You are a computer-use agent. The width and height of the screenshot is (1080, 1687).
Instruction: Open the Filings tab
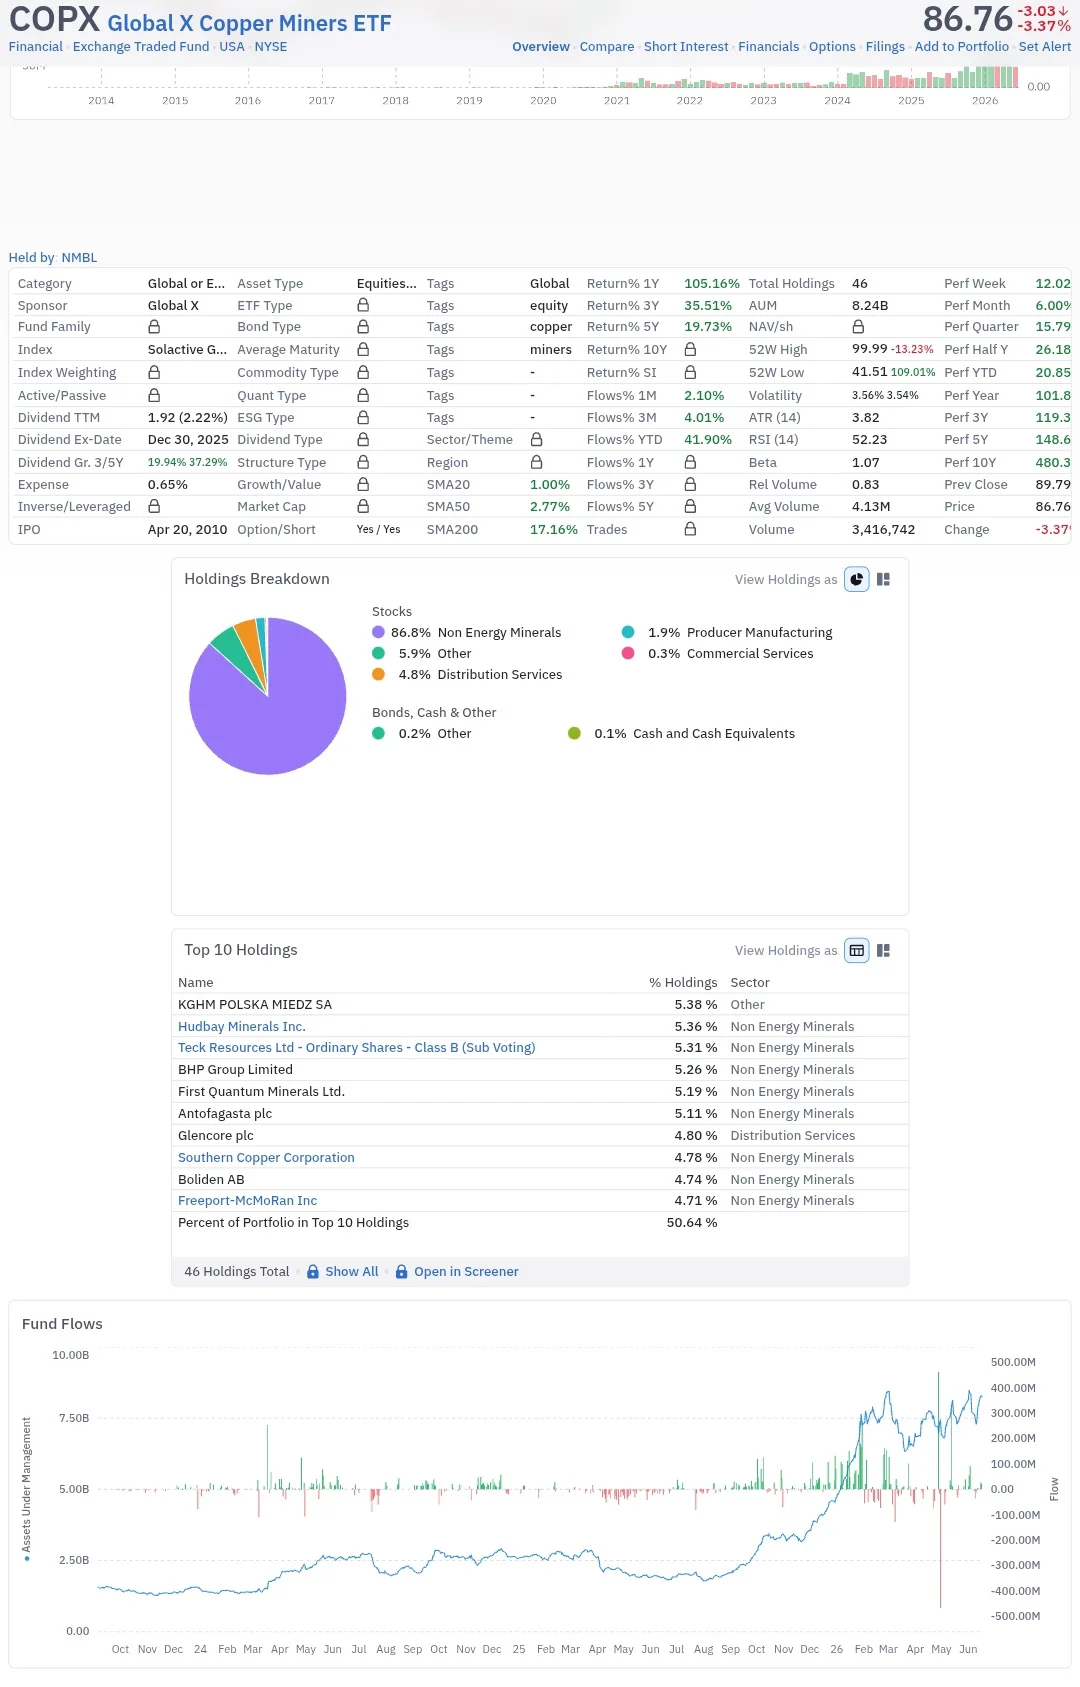[885, 47]
